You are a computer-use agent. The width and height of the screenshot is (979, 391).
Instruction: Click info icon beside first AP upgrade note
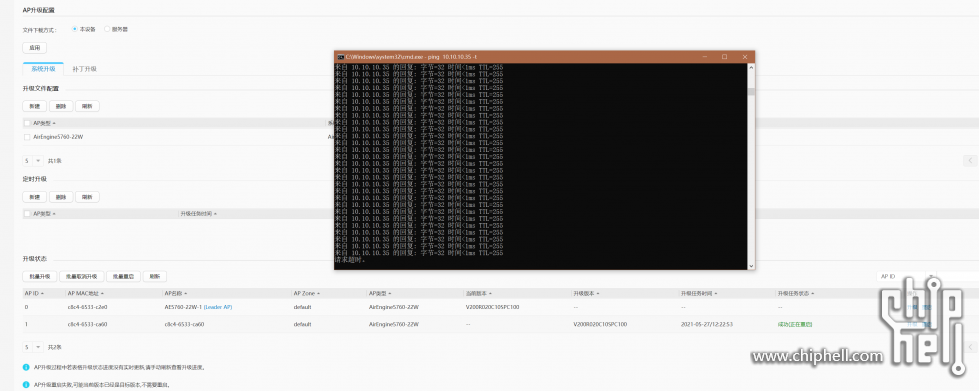[x=26, y=367]
